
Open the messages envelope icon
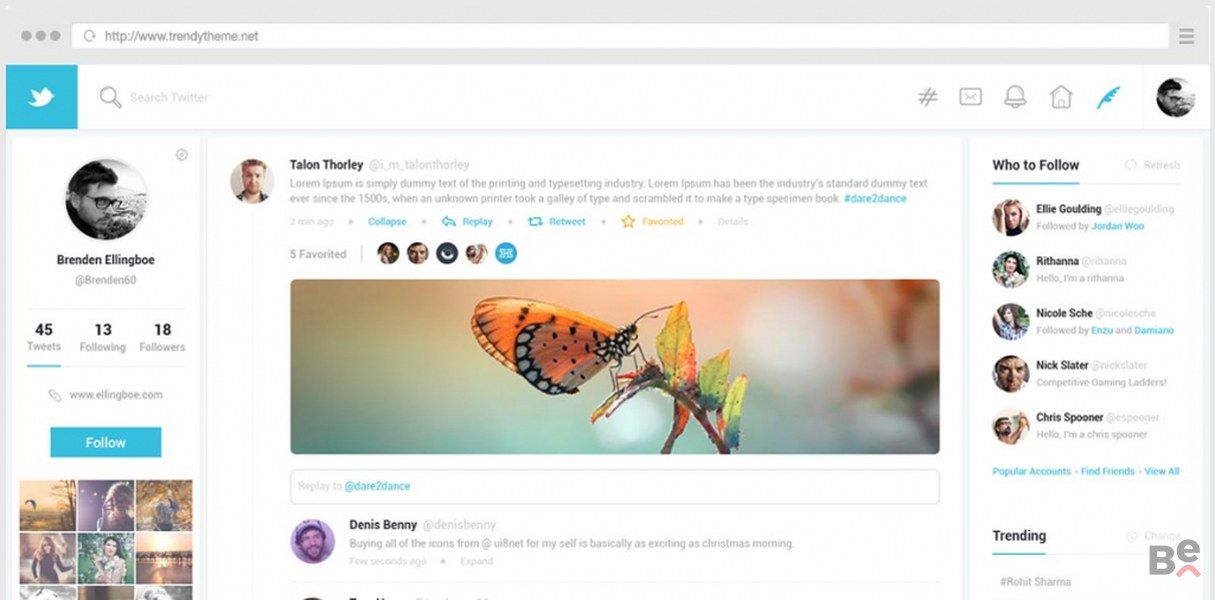pyautogui.click(x=970, y=97)
